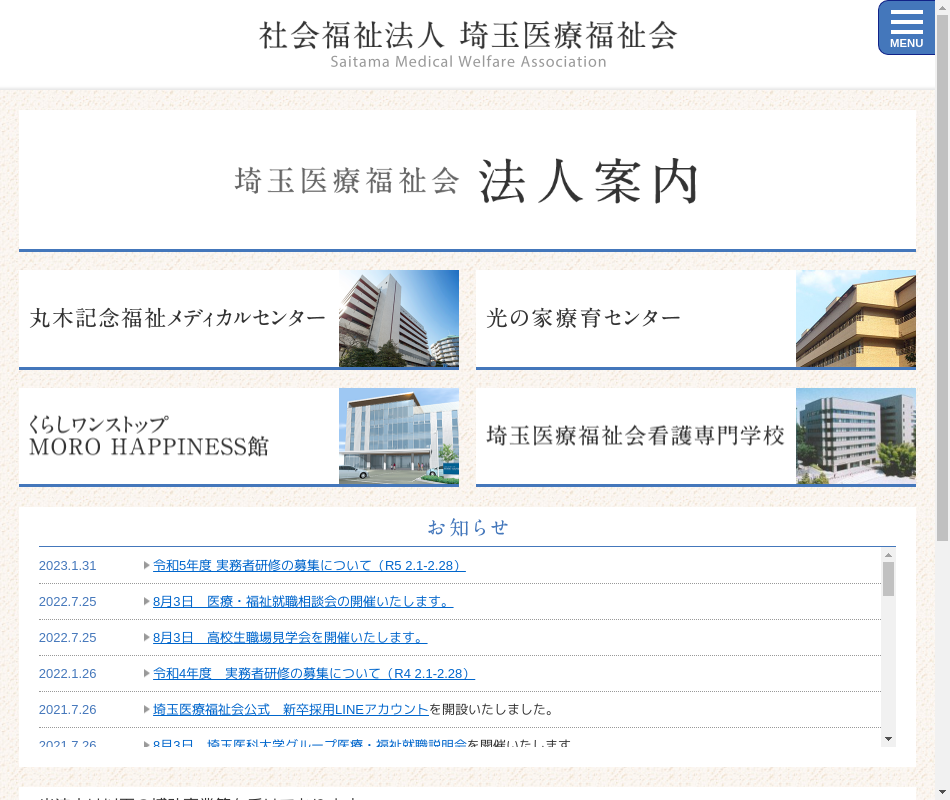Click the date 2023.1.31 in news list
The image size is (950, 800).
tap(67, 565)
